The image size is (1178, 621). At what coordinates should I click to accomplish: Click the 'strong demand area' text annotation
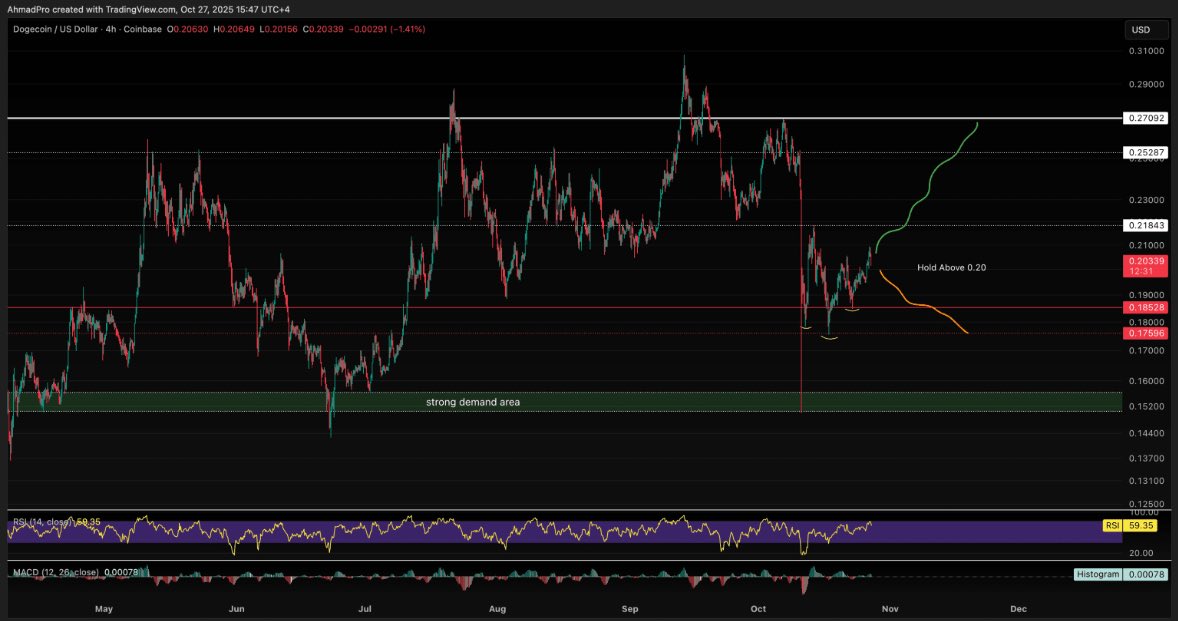pos(473,402)
